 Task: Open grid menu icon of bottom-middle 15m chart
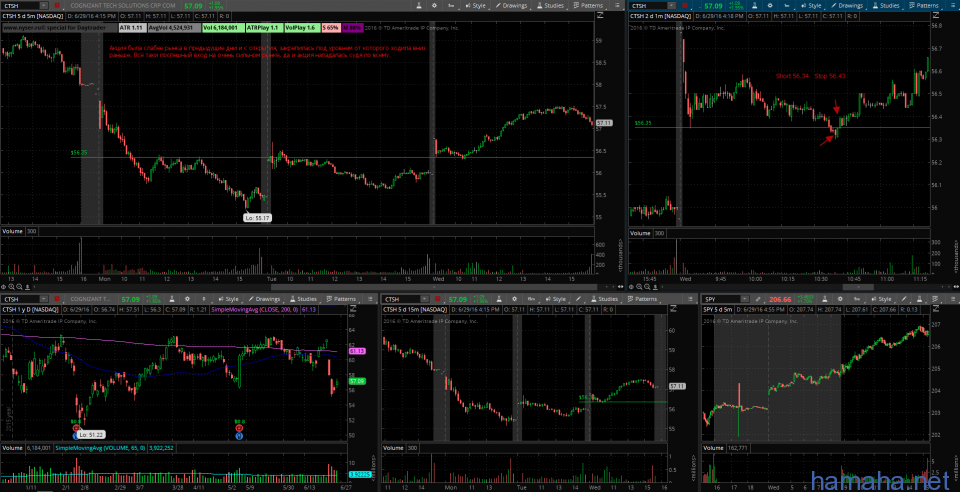point(691,299)
